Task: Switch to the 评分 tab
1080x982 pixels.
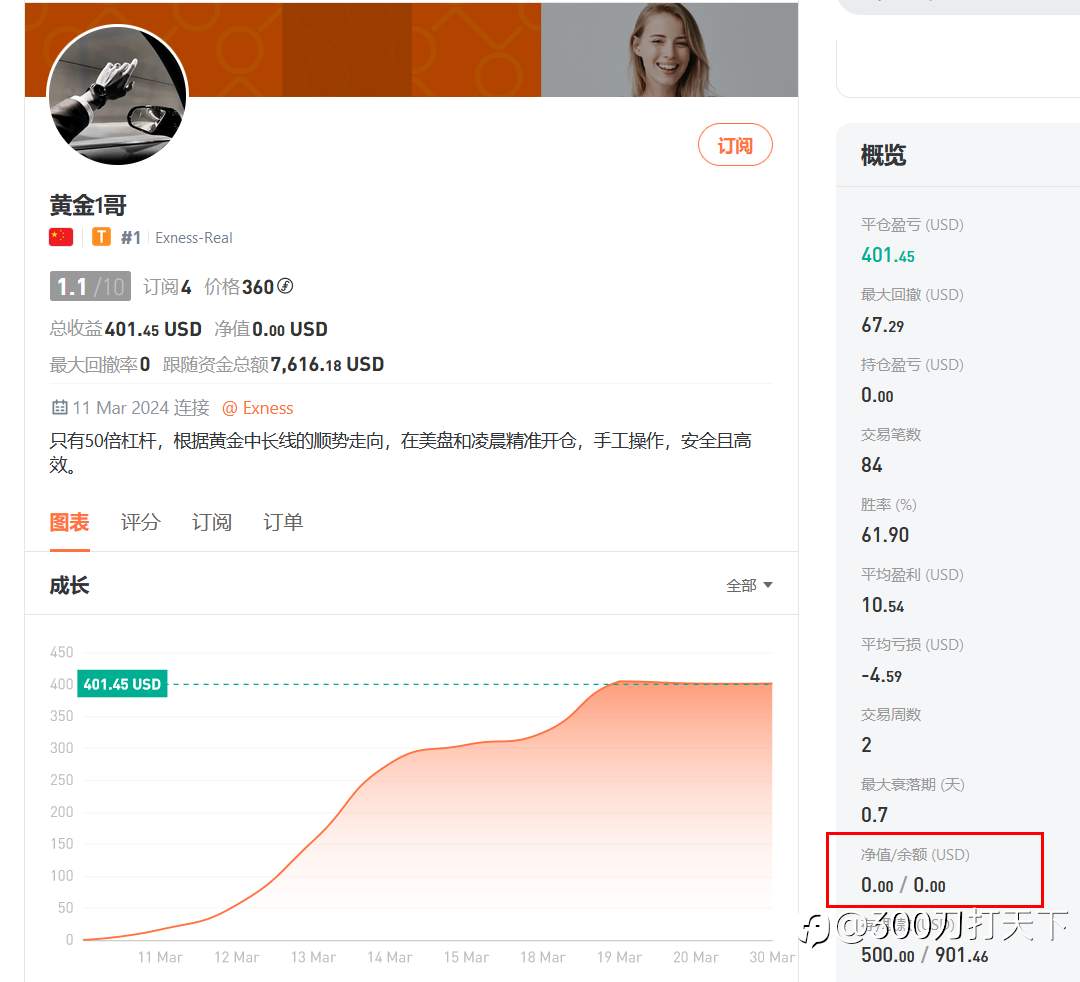Action: click(x=141, y=522)
